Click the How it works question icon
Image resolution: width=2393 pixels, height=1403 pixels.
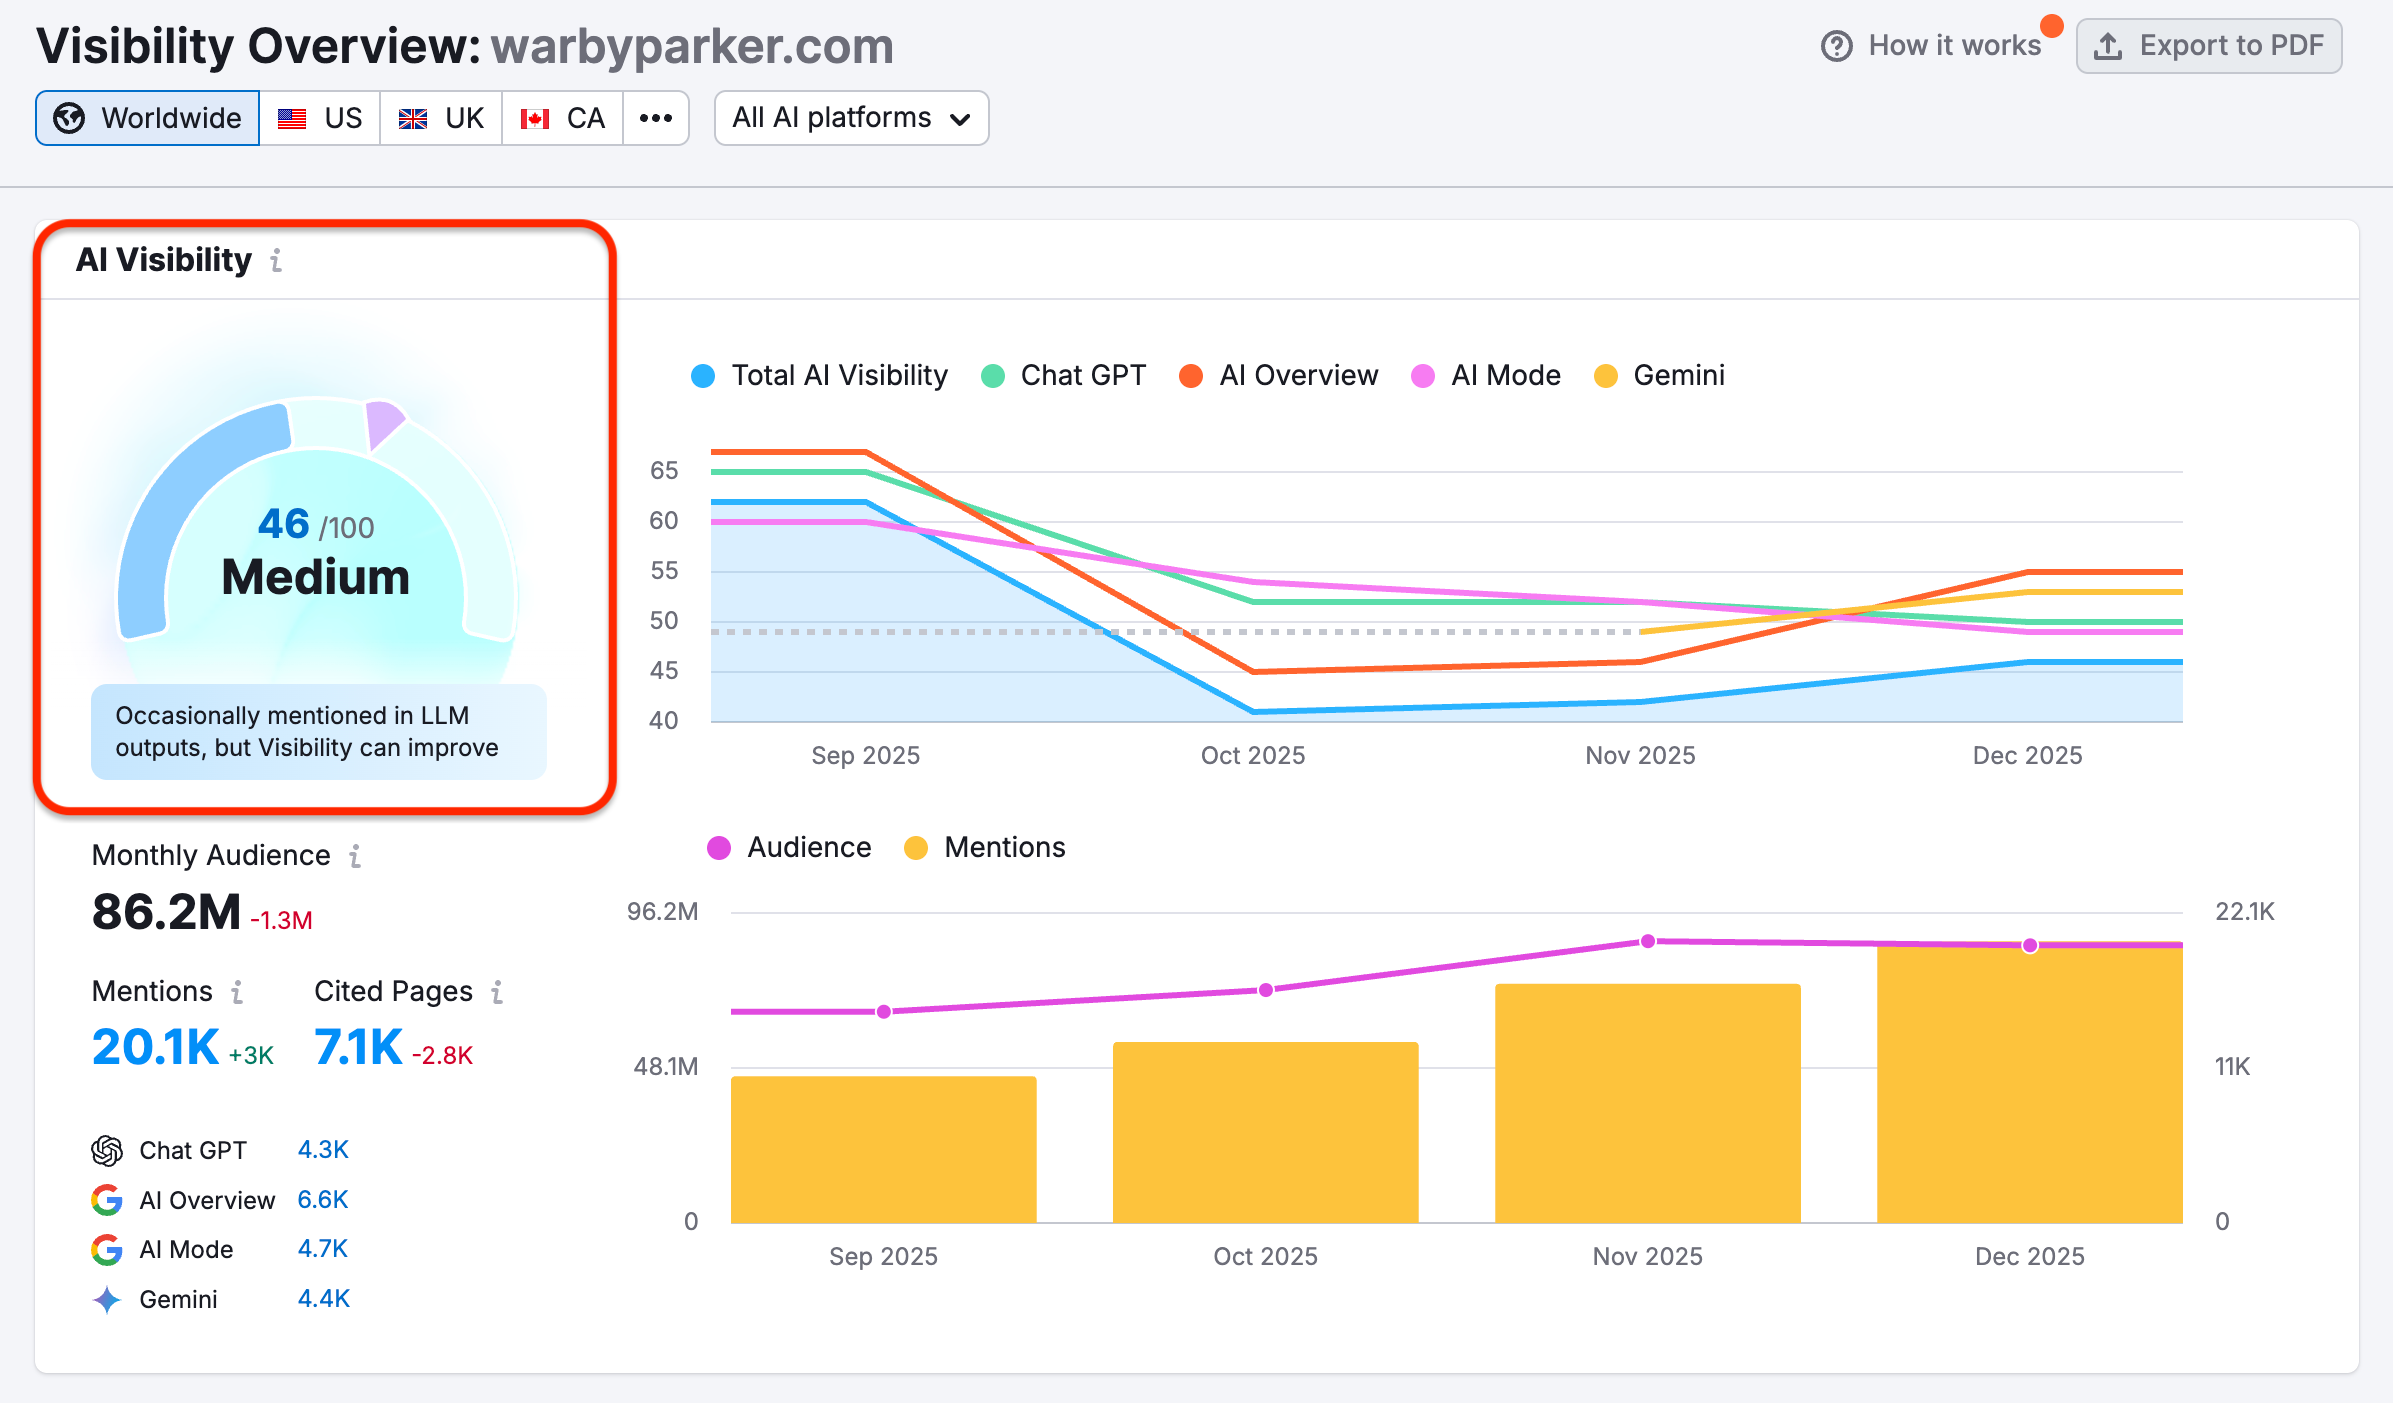coord(1836,46)
